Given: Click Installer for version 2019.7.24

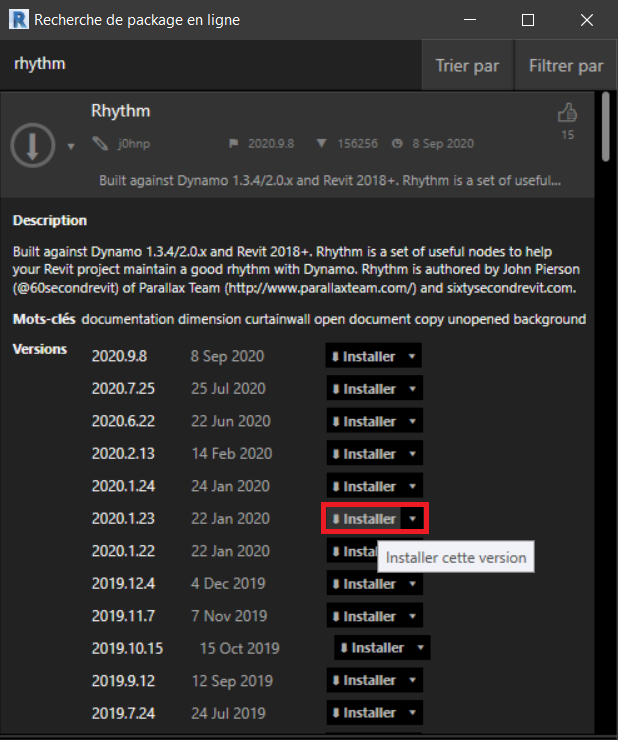Looking at the screenshot, I should coord(363,713).
